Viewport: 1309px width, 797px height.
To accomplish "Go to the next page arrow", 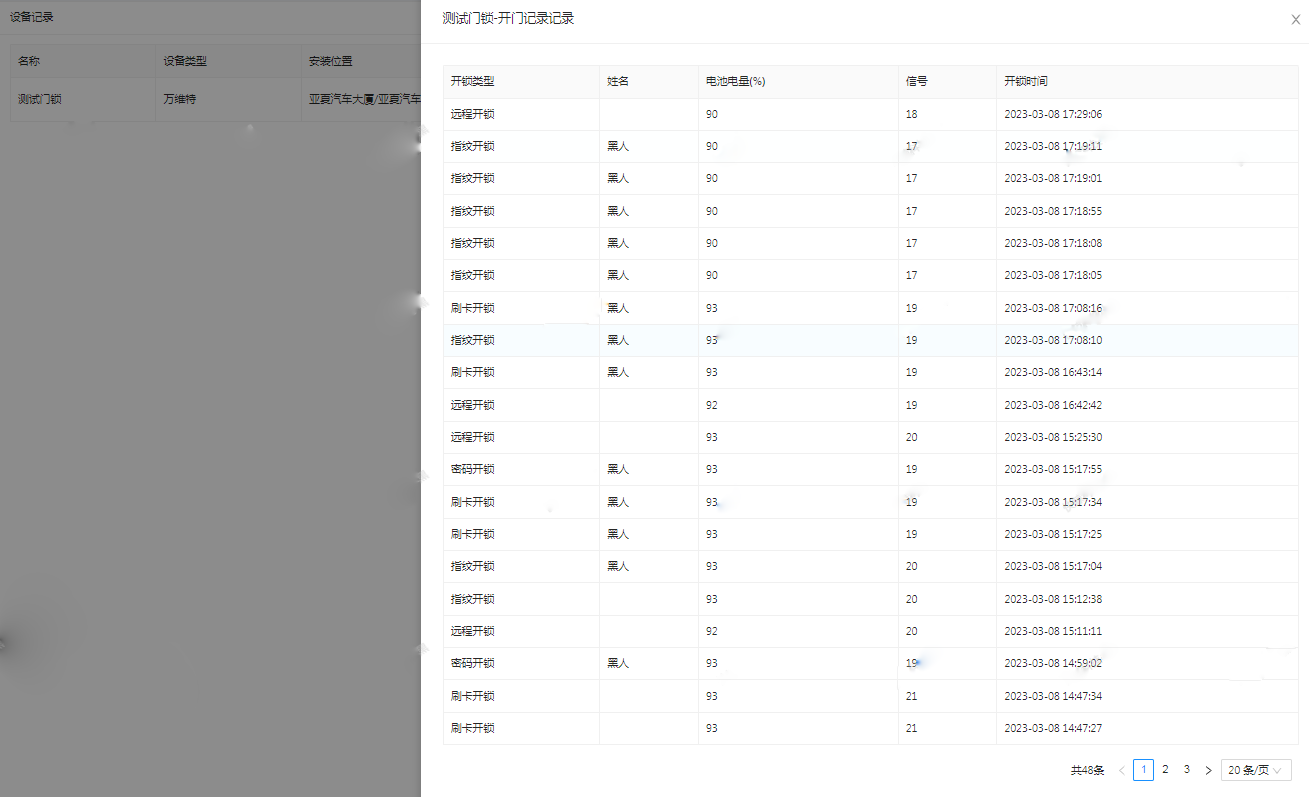I will coord(1208,770).
